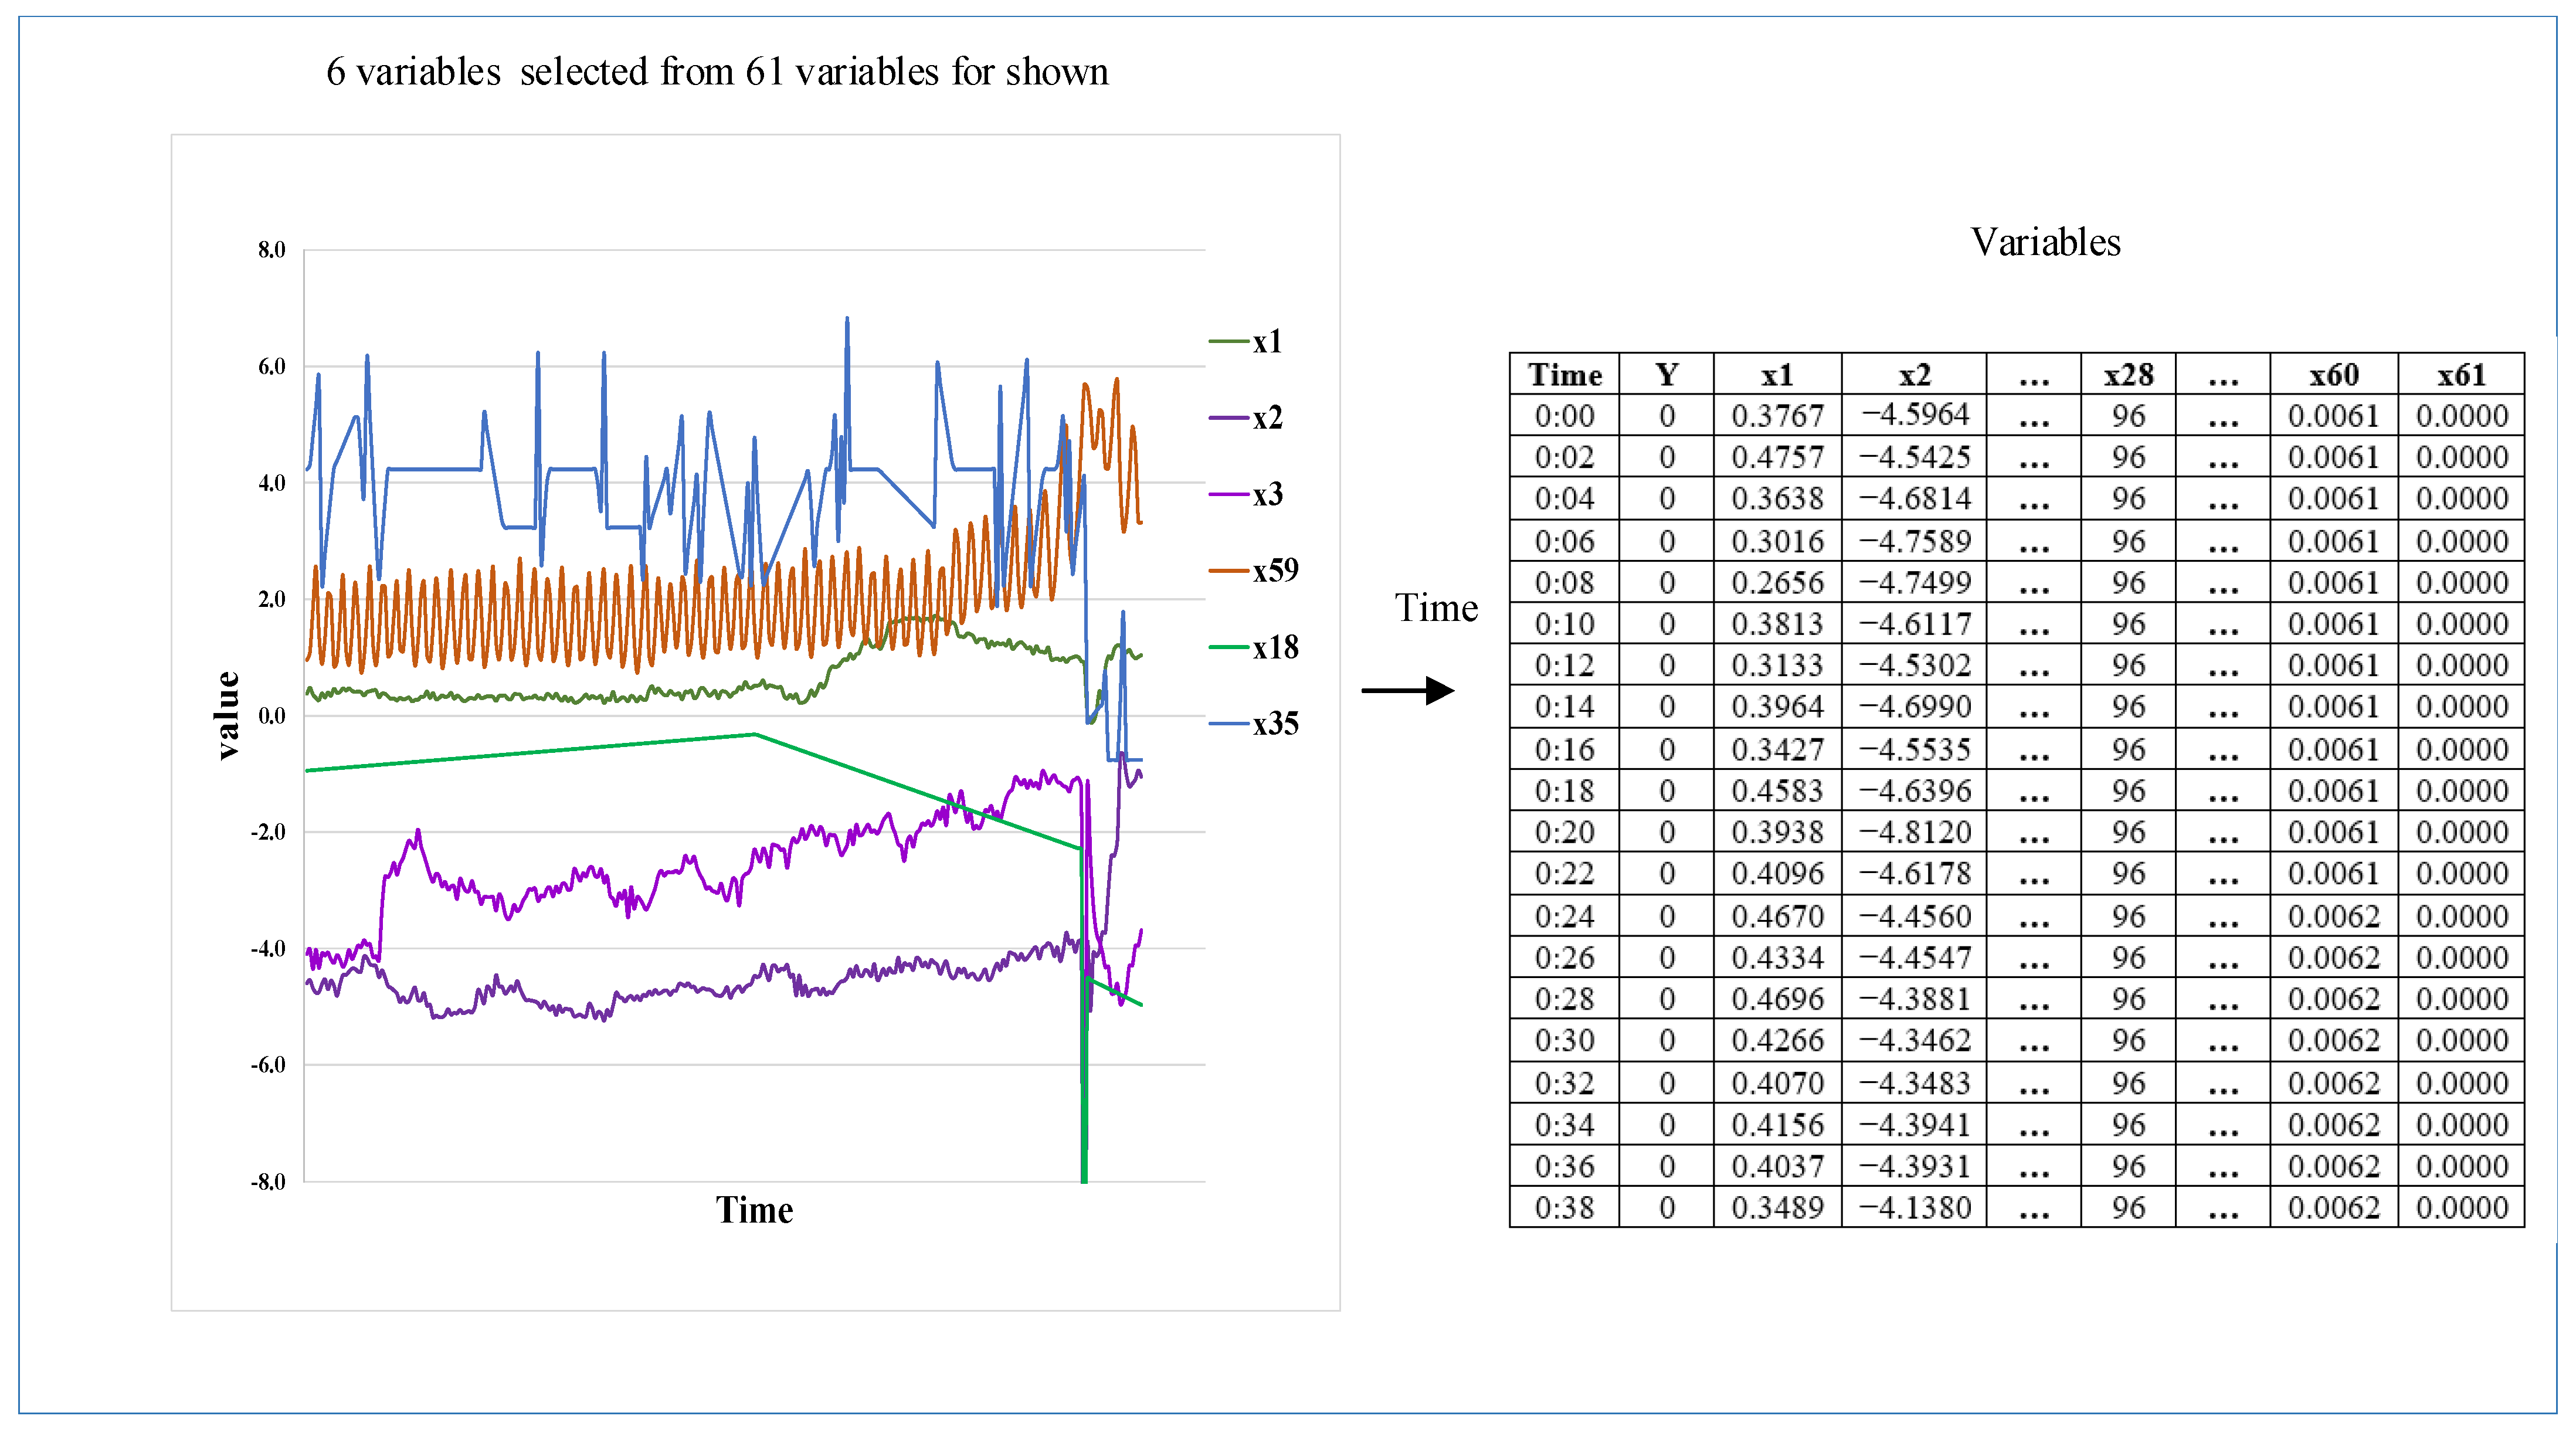Click the Variables heading above table
This screenshot has height=1436, width=2576.
(2045, 242)
